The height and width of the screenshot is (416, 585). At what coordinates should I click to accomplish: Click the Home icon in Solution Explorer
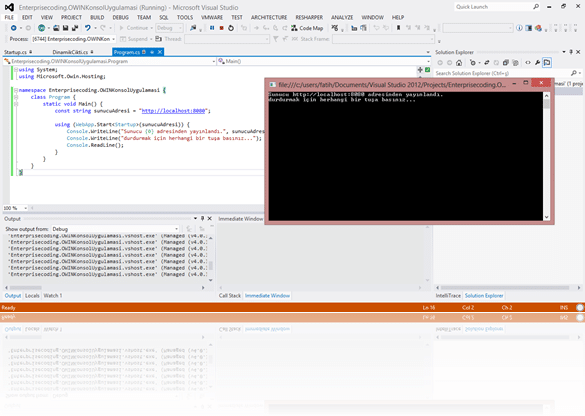[459, 63]
